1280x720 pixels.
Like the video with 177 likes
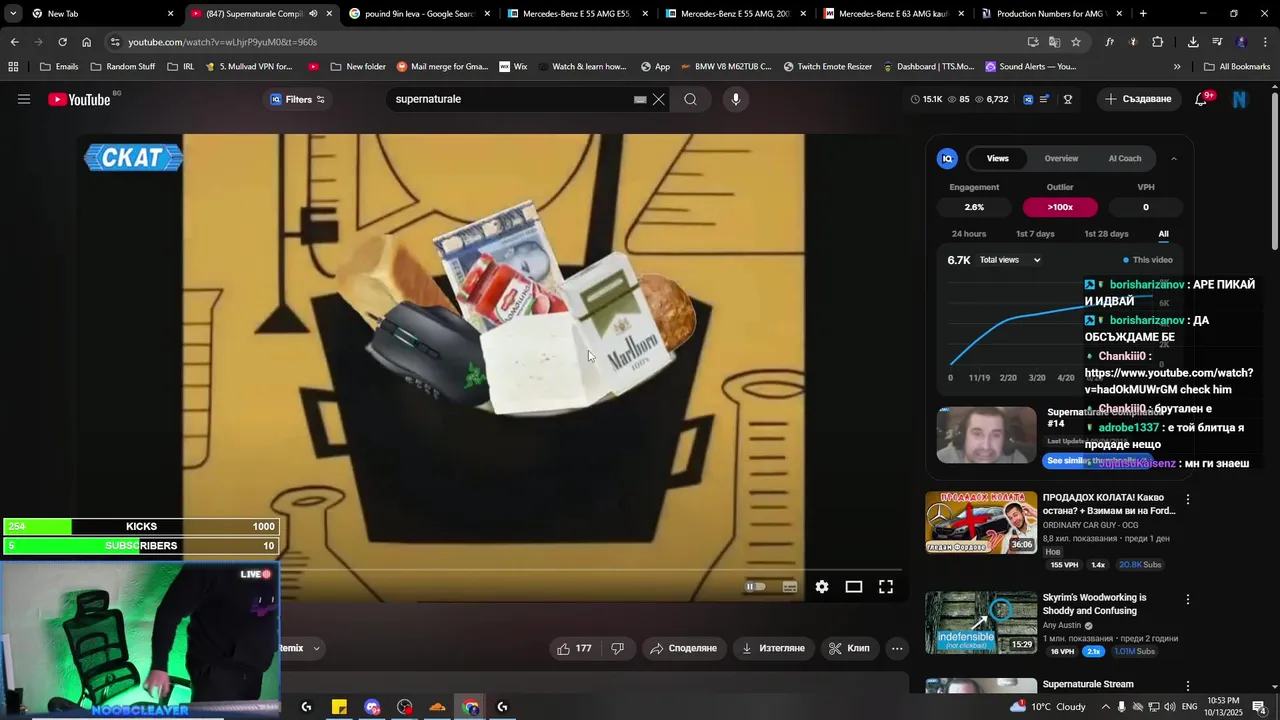pos(575,648)
